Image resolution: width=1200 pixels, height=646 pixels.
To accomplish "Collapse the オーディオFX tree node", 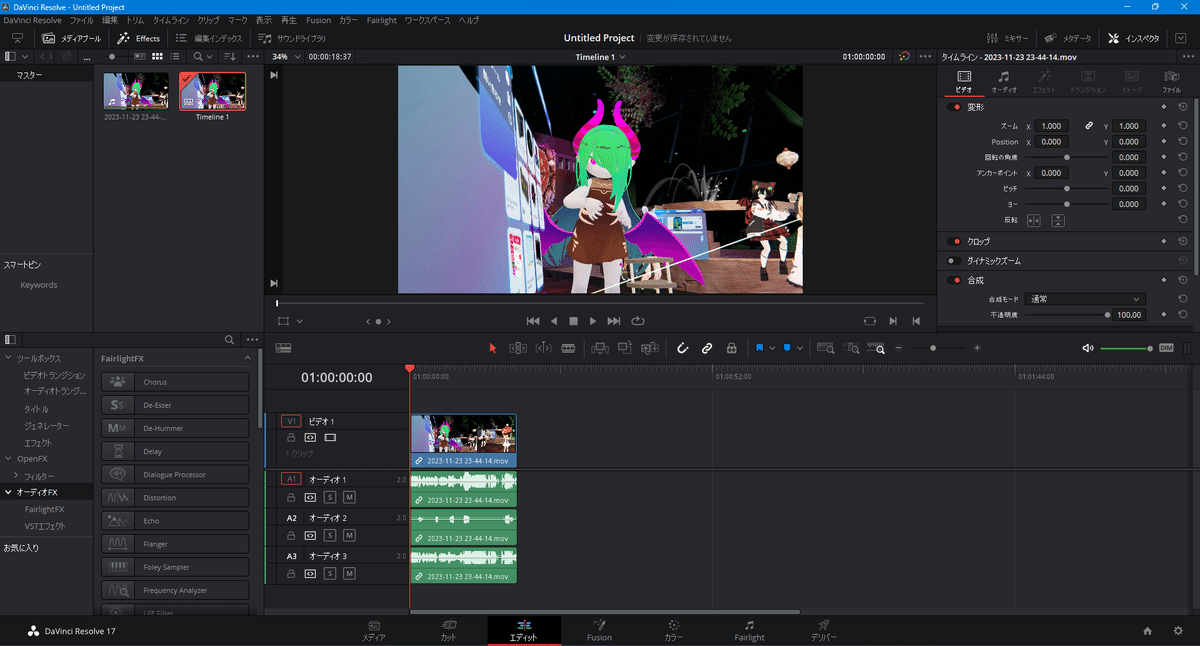I will click(x=9, y=492).
